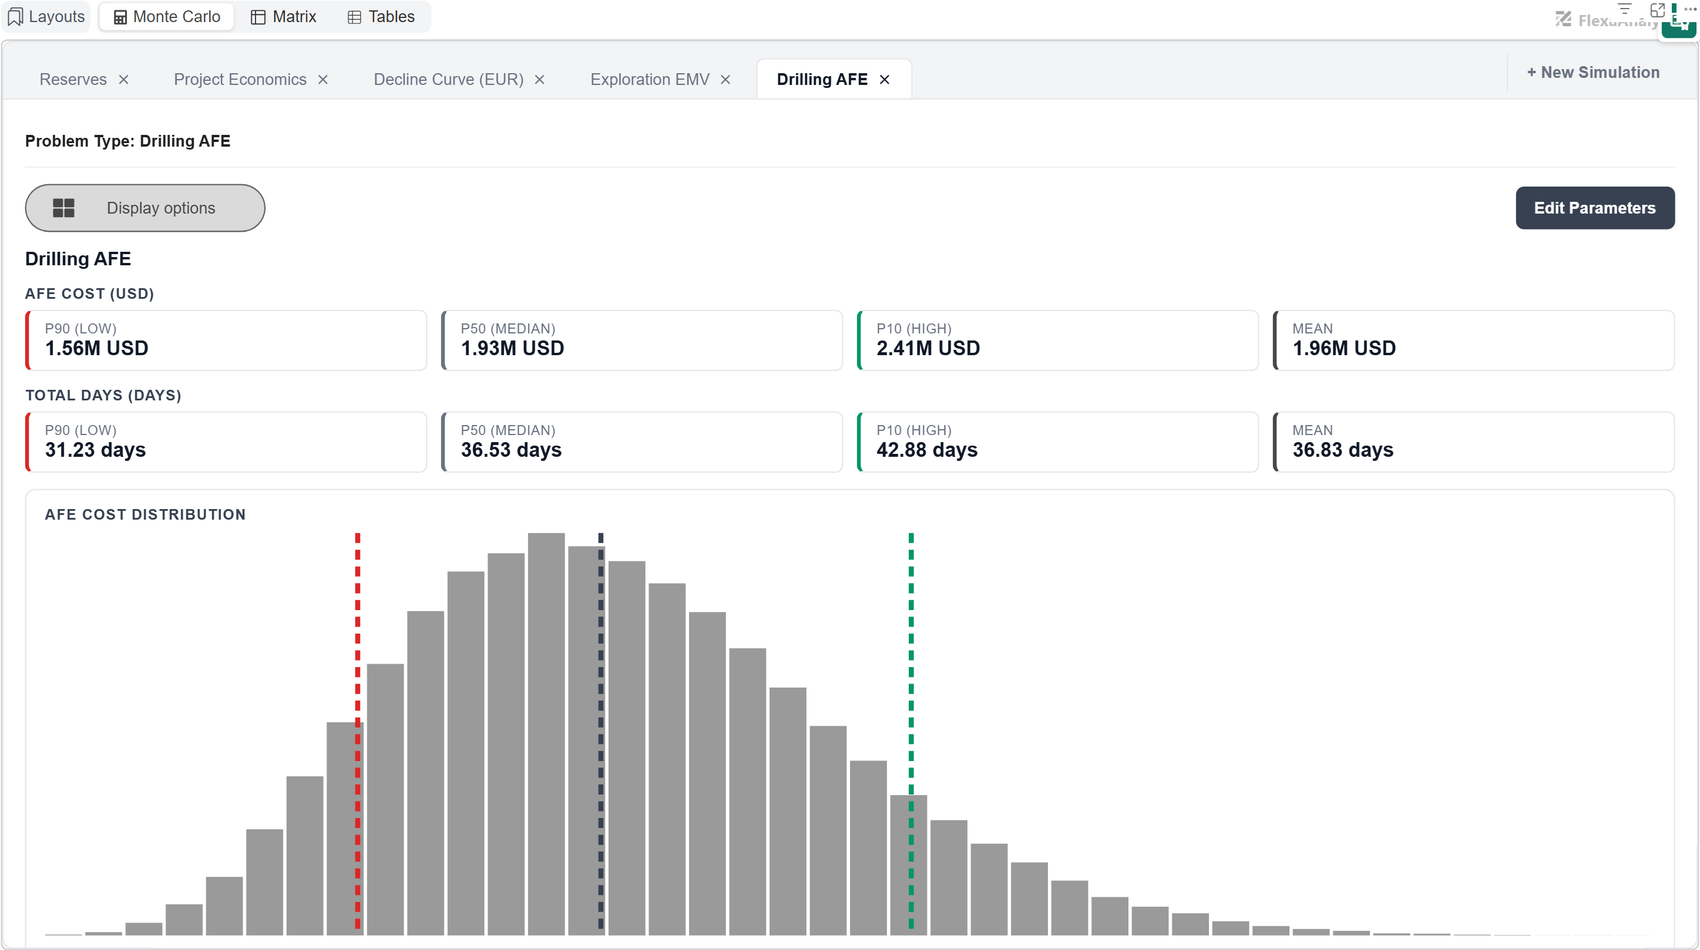Close the Reserves tab
1700x950 pixels.
click(x=124, y=80)
